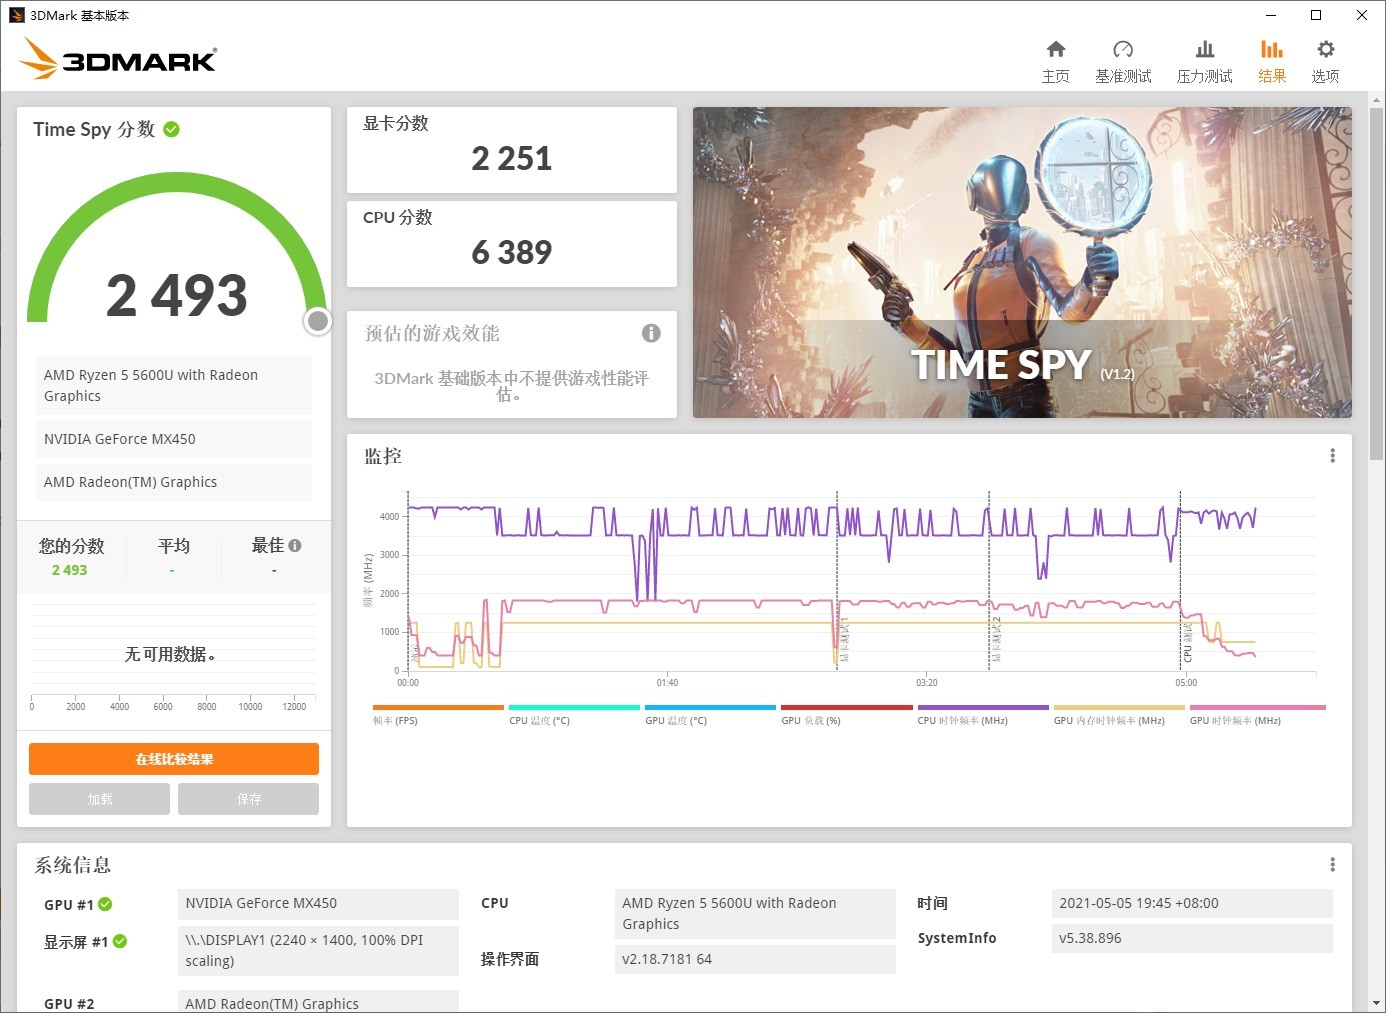The image size is (1386, 1013).
Task: Click the CPU value in system info
Action: (755, 913)
